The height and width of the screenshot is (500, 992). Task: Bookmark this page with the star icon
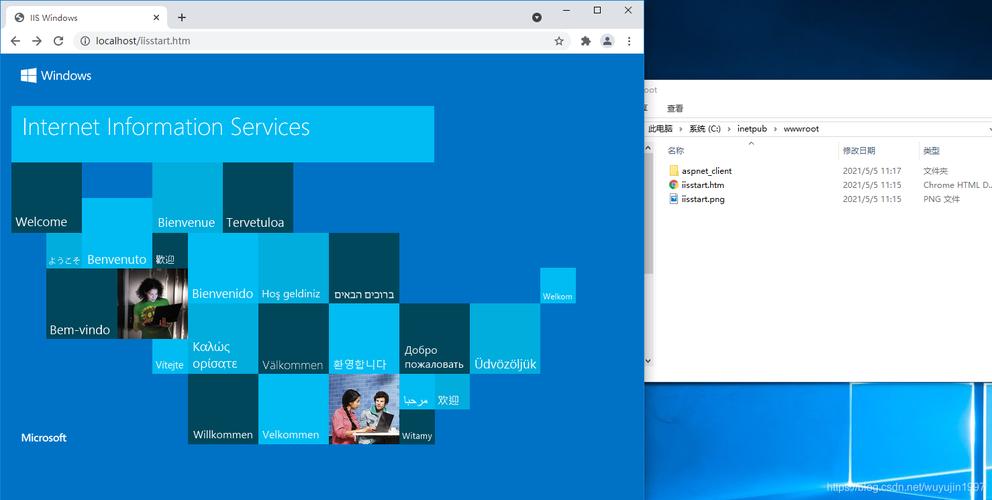[559, 41]
